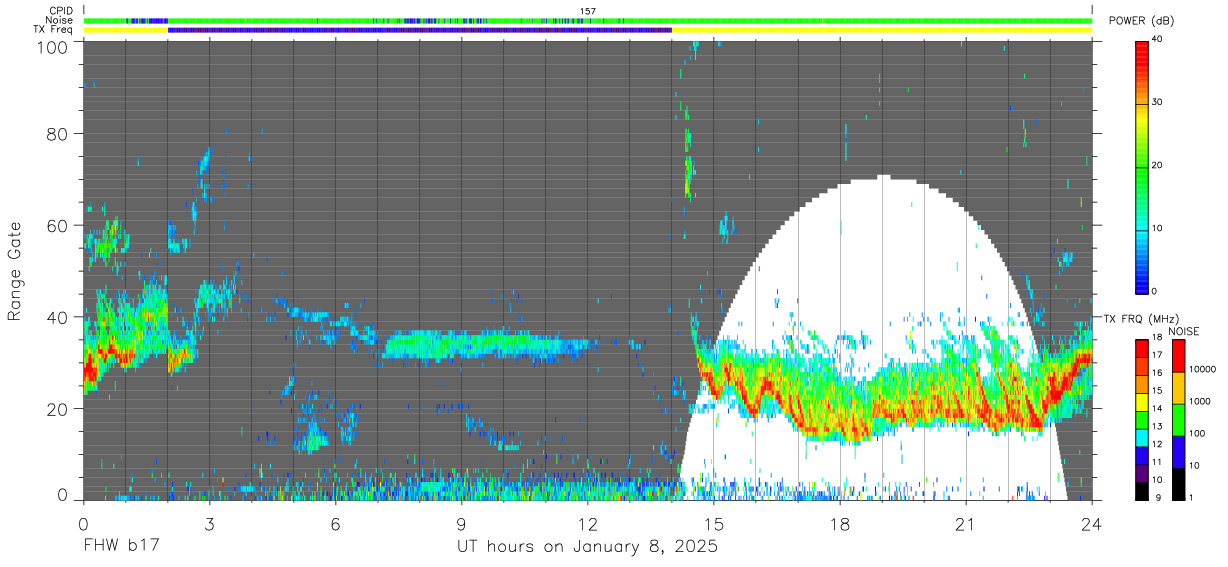Click x-axis tick label 6

[335, 524]
